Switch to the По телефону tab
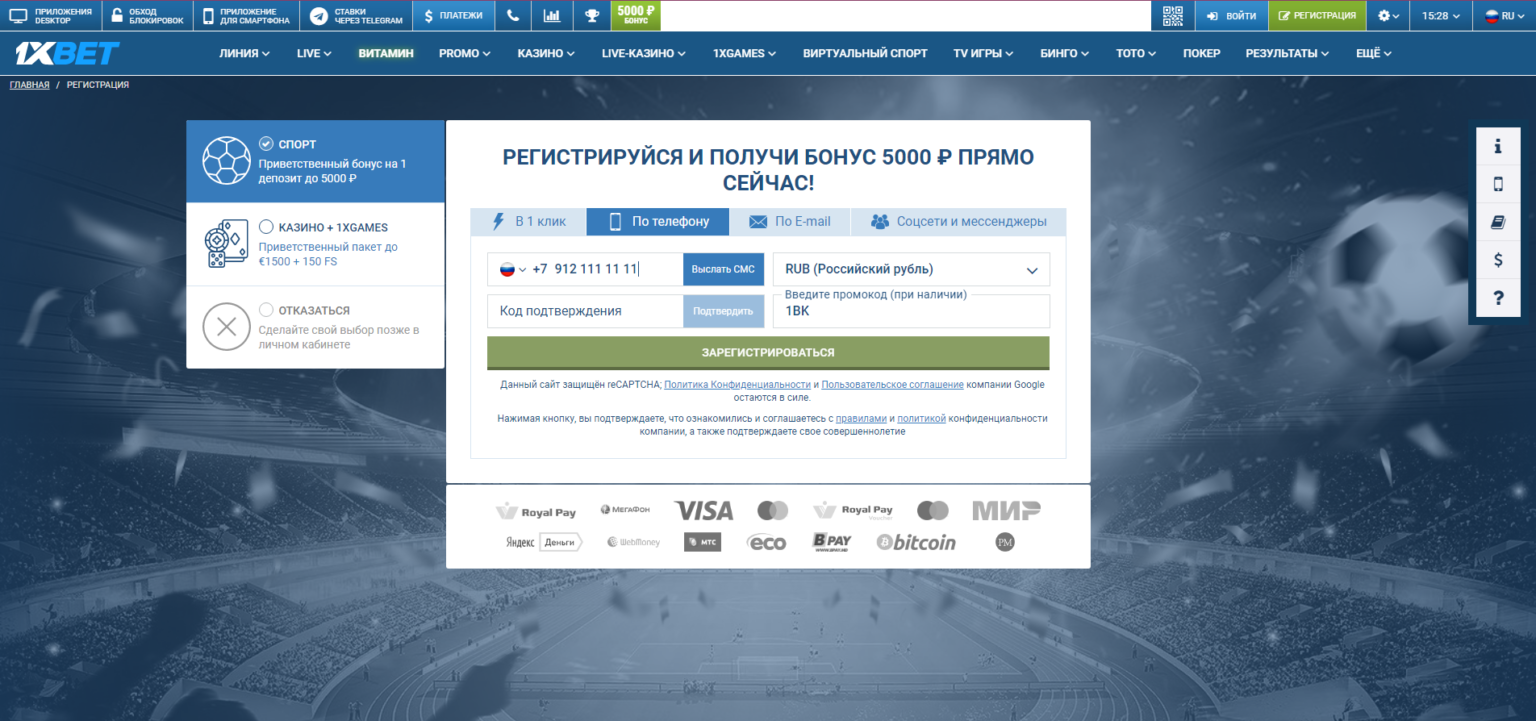 pos(658,222)
